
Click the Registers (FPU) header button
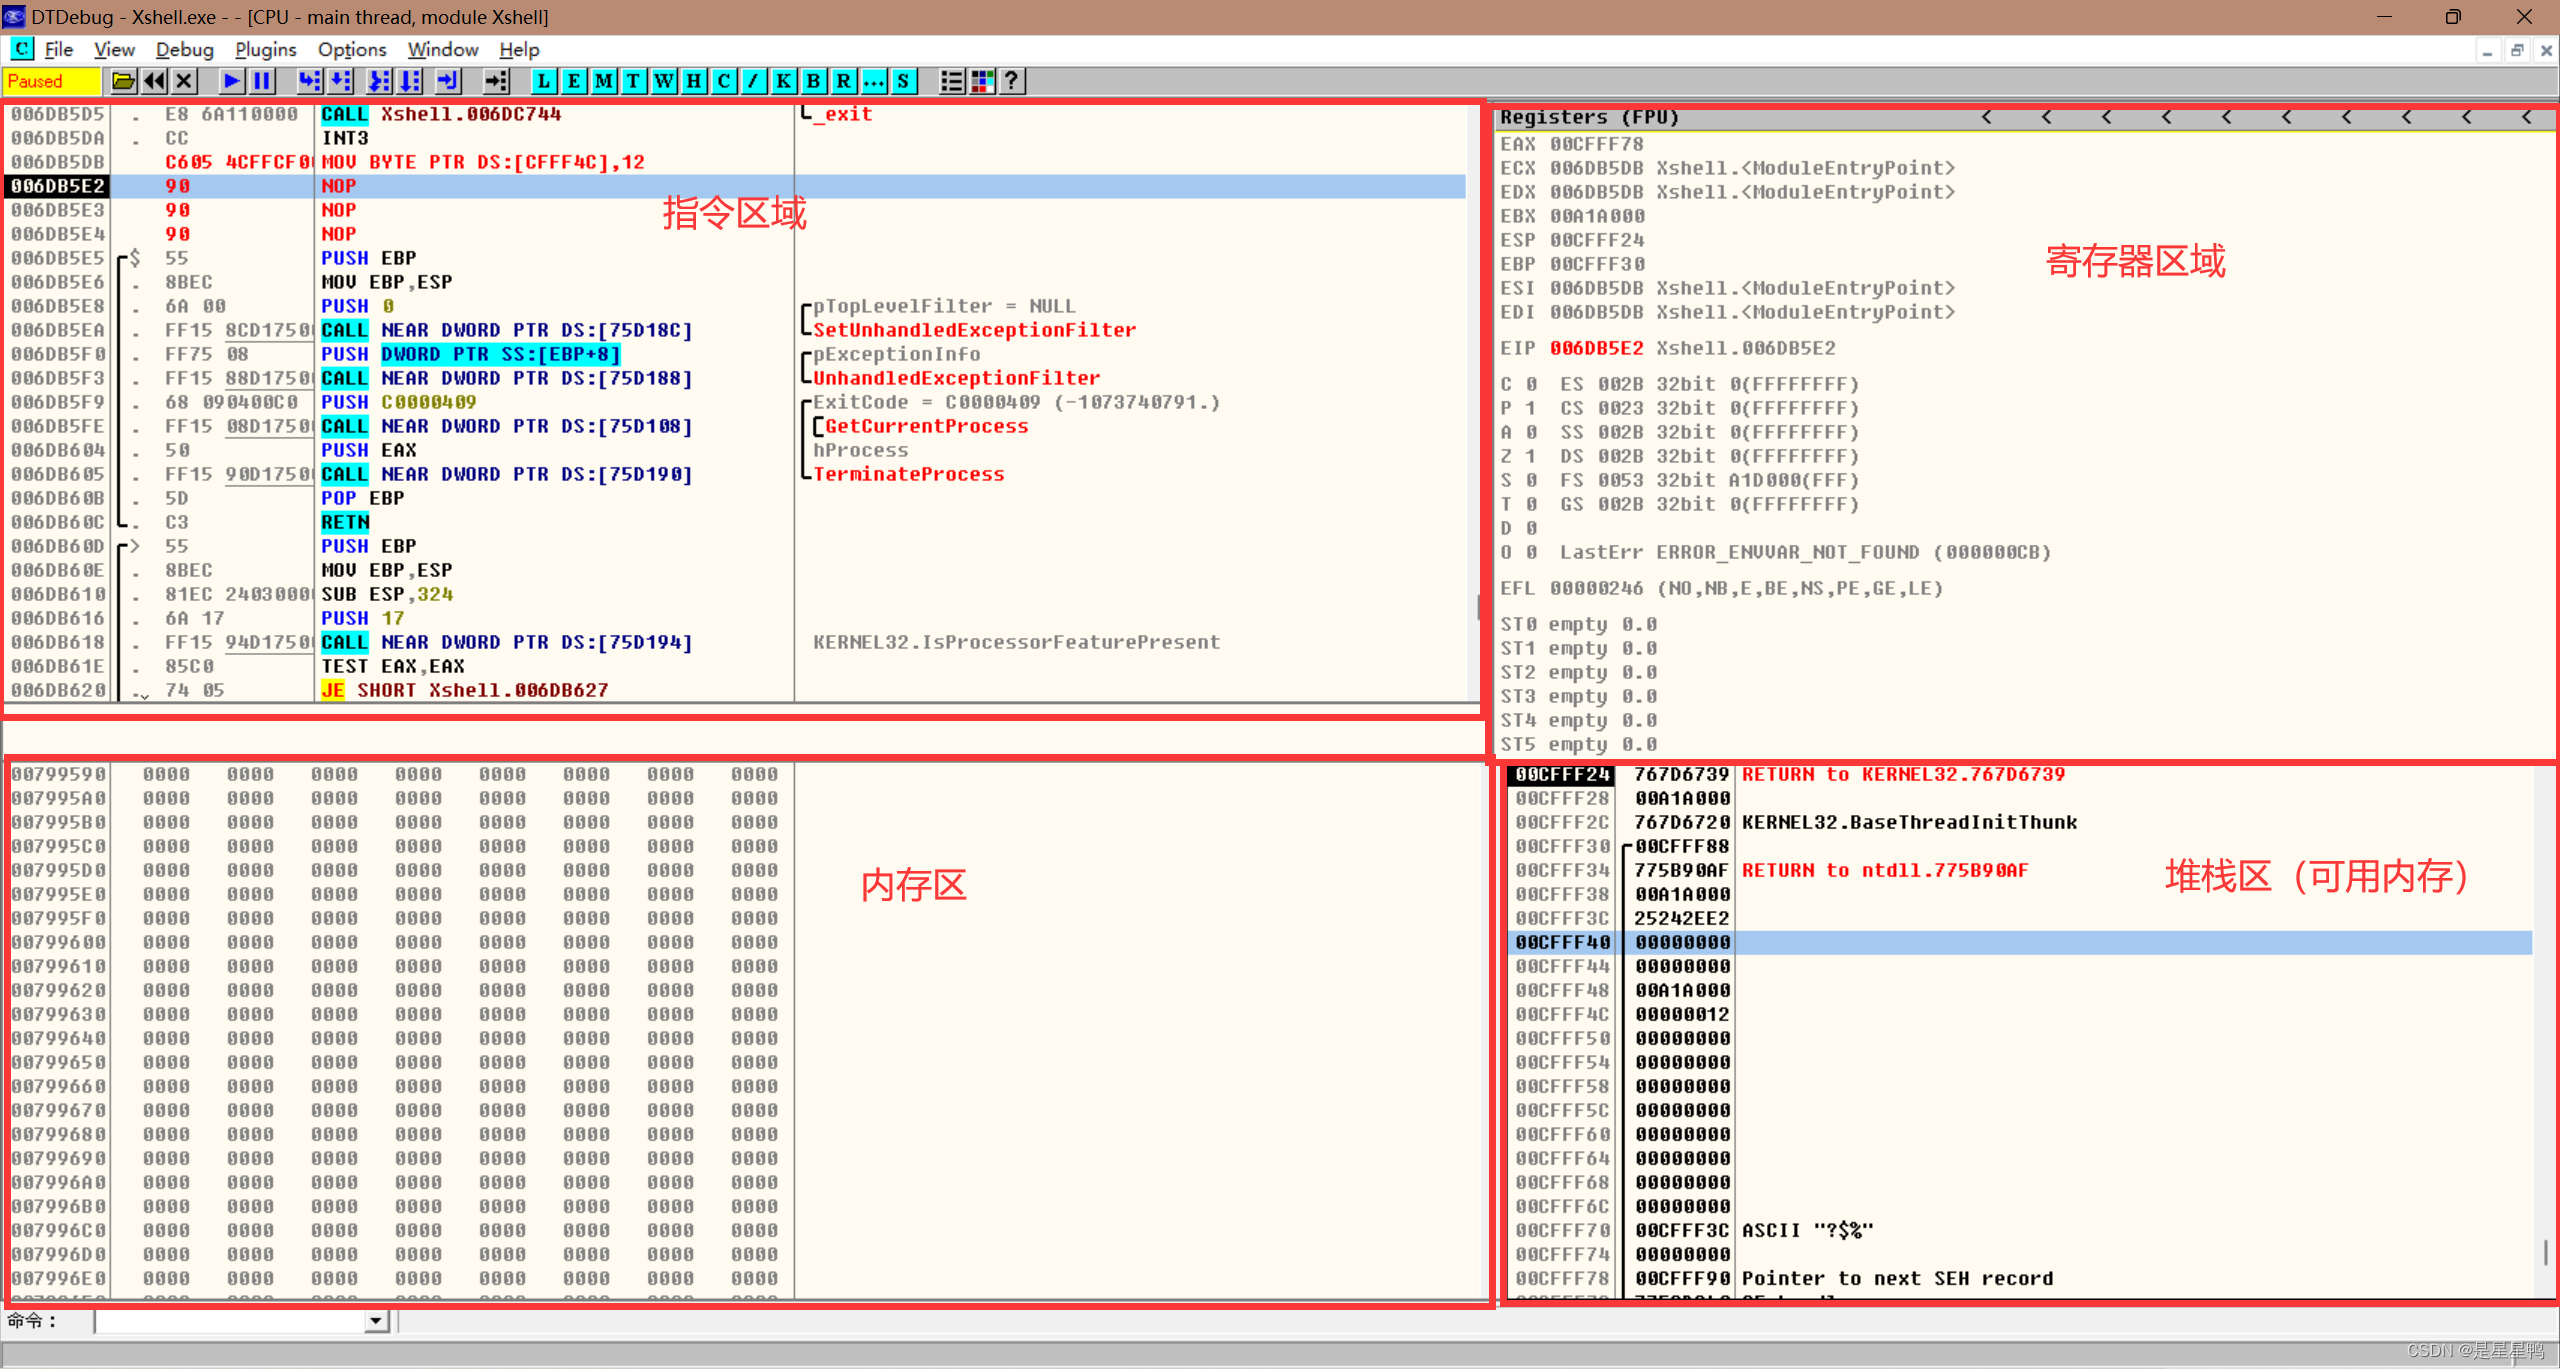[1590, 117]
